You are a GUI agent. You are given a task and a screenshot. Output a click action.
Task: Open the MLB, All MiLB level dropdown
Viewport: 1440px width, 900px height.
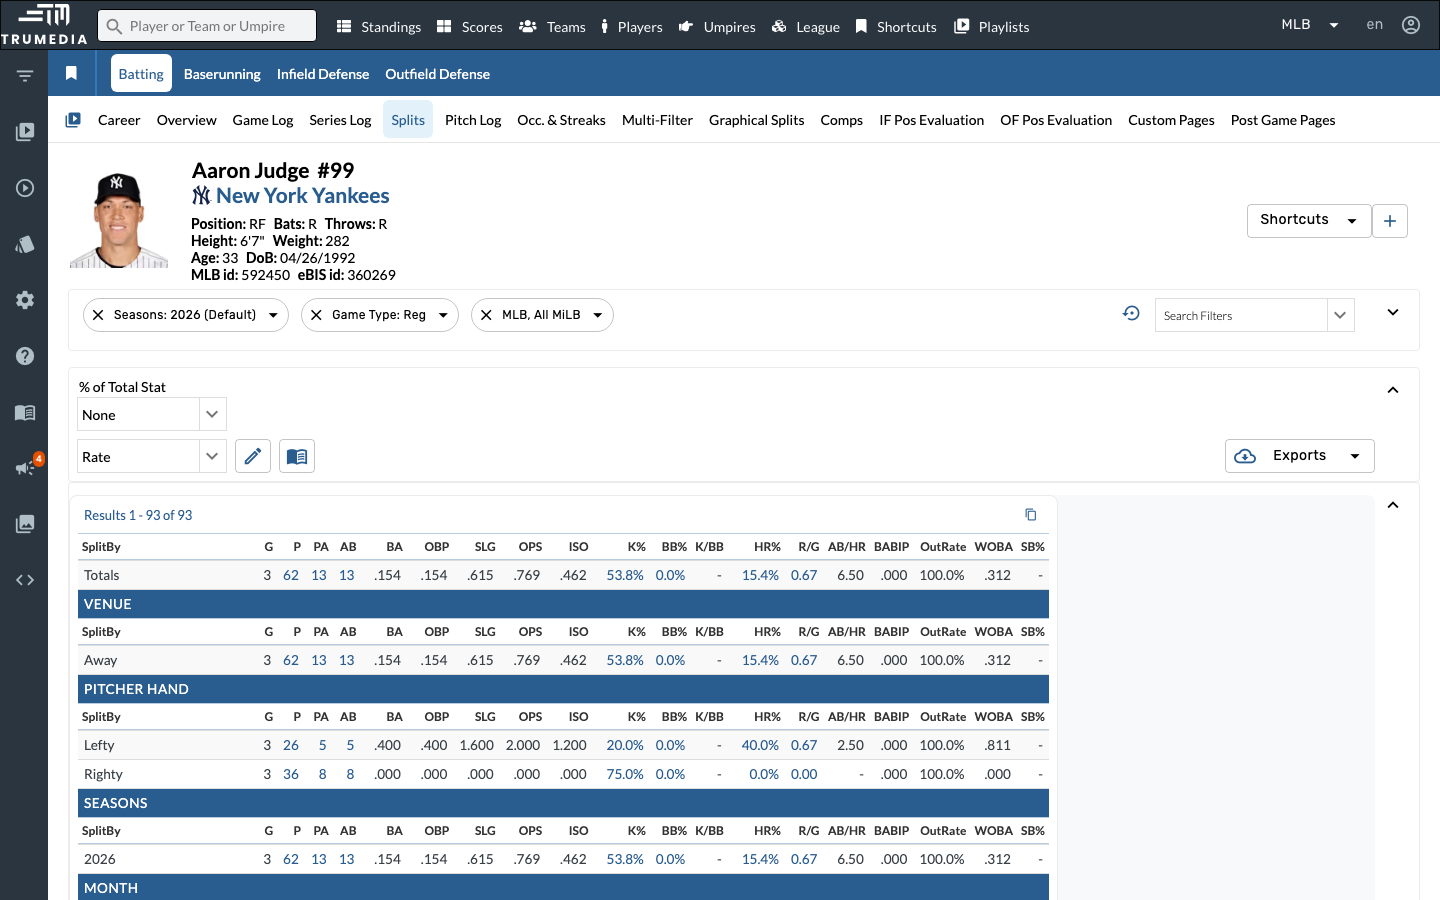coord(598,315)
